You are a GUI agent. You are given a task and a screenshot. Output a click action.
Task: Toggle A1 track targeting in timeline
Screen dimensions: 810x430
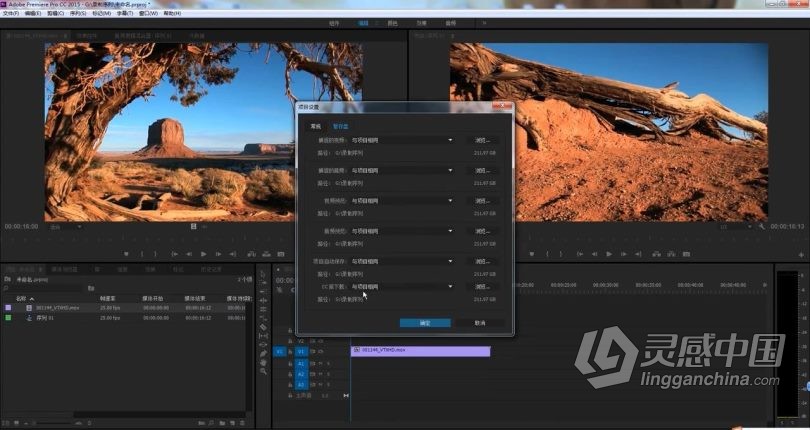point(302,364)
